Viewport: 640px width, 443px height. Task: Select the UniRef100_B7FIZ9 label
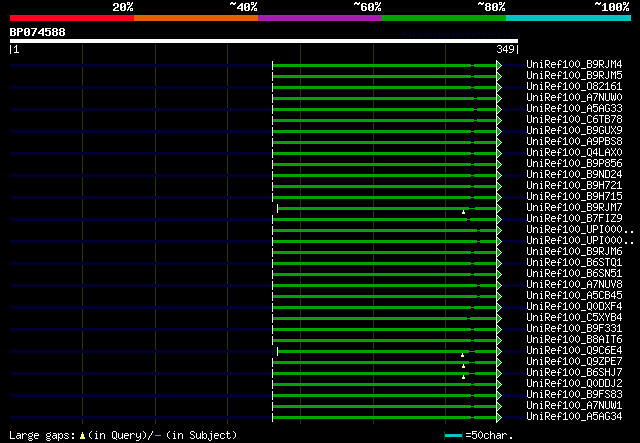574,219
